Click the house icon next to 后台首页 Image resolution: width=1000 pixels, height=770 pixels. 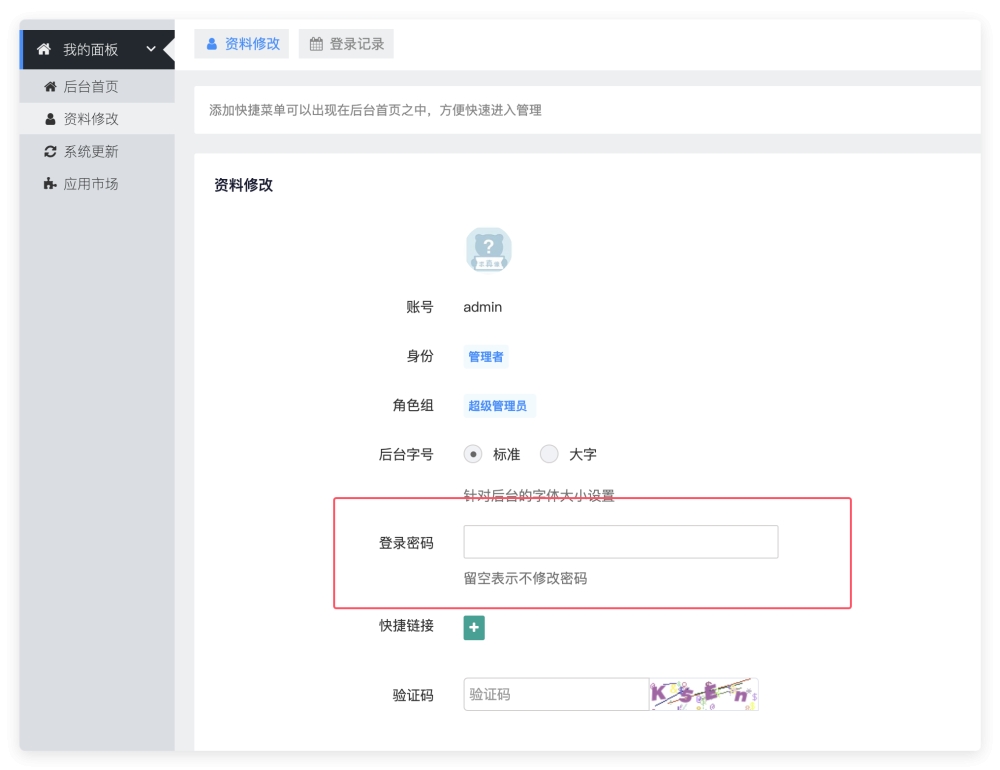[50, 86]
